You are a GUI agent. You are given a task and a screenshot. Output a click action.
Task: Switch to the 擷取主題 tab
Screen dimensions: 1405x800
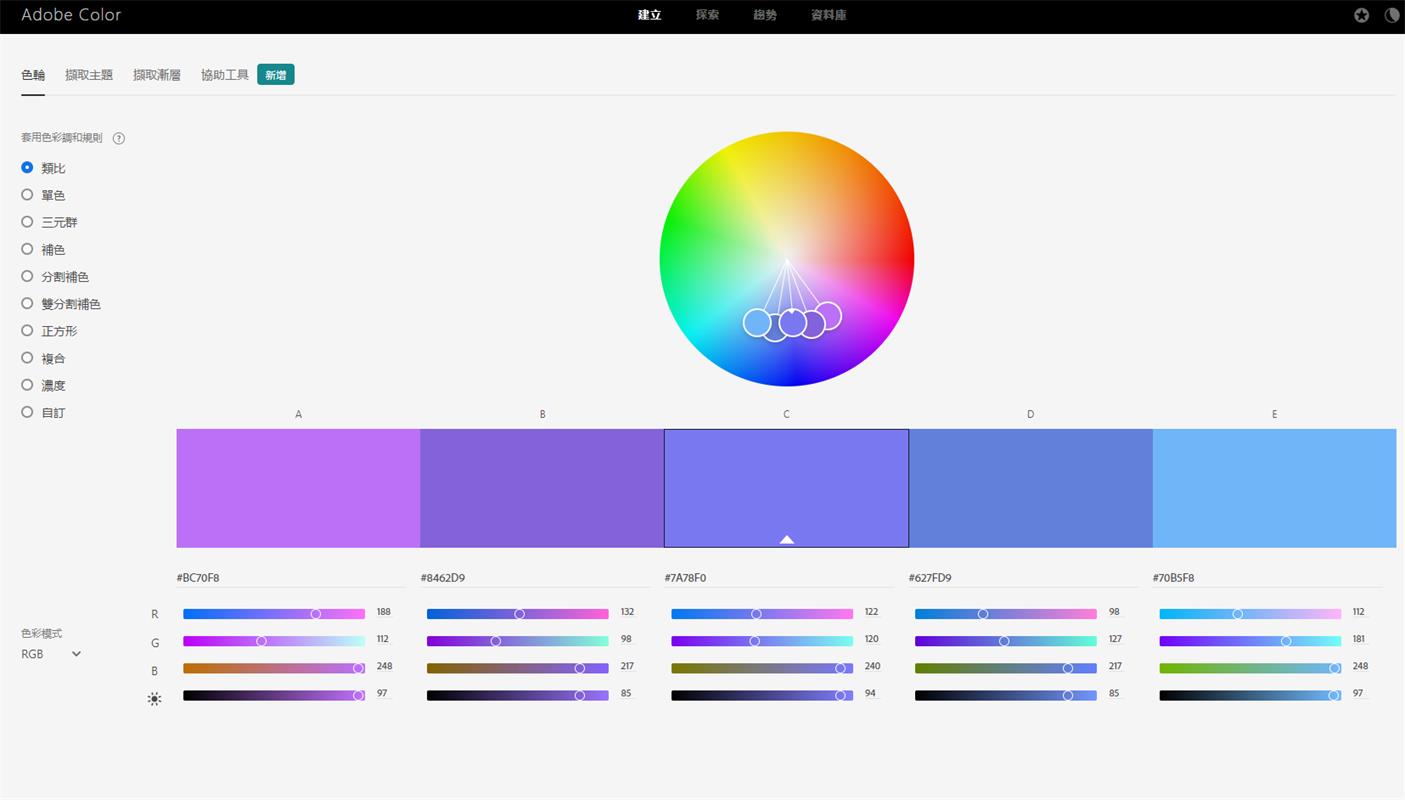[89, 75]
